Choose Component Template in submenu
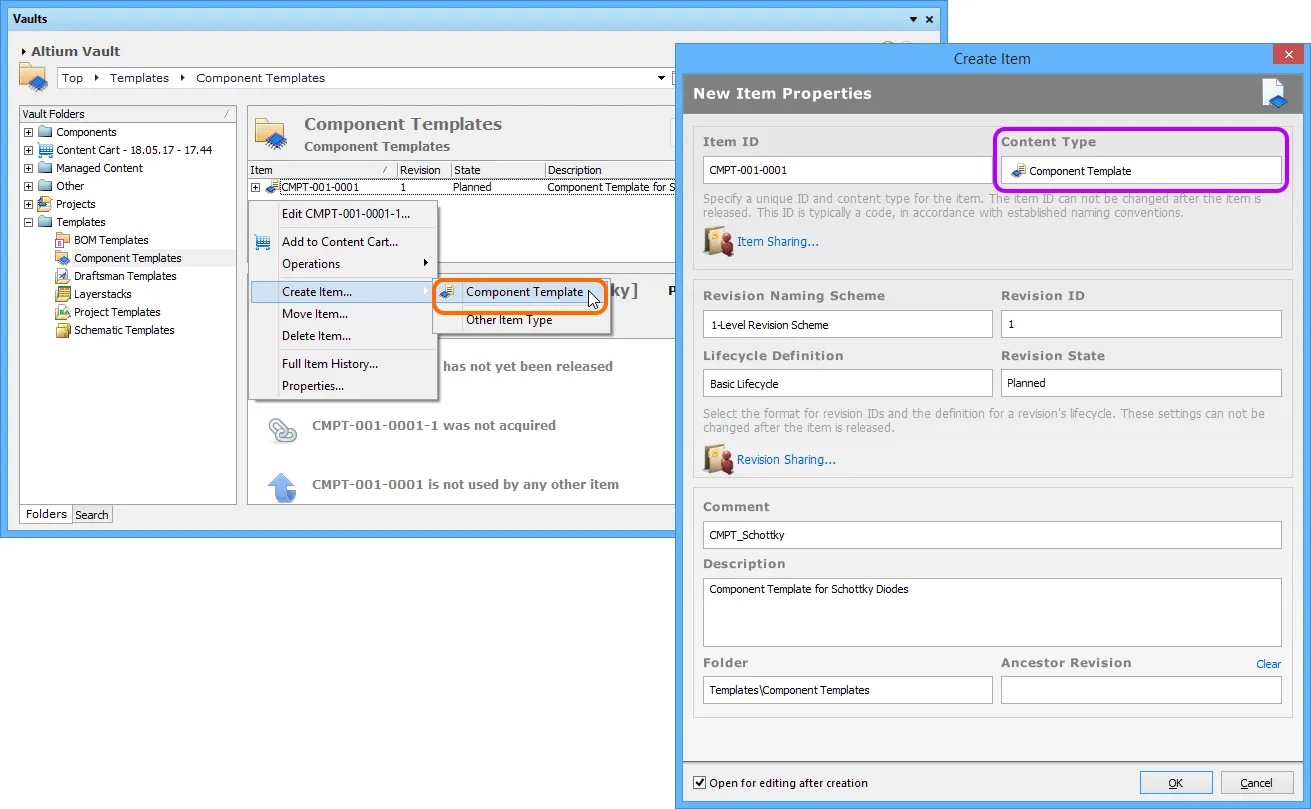The height and width of the screenshot is (809, 1311). tap(520, 292)
